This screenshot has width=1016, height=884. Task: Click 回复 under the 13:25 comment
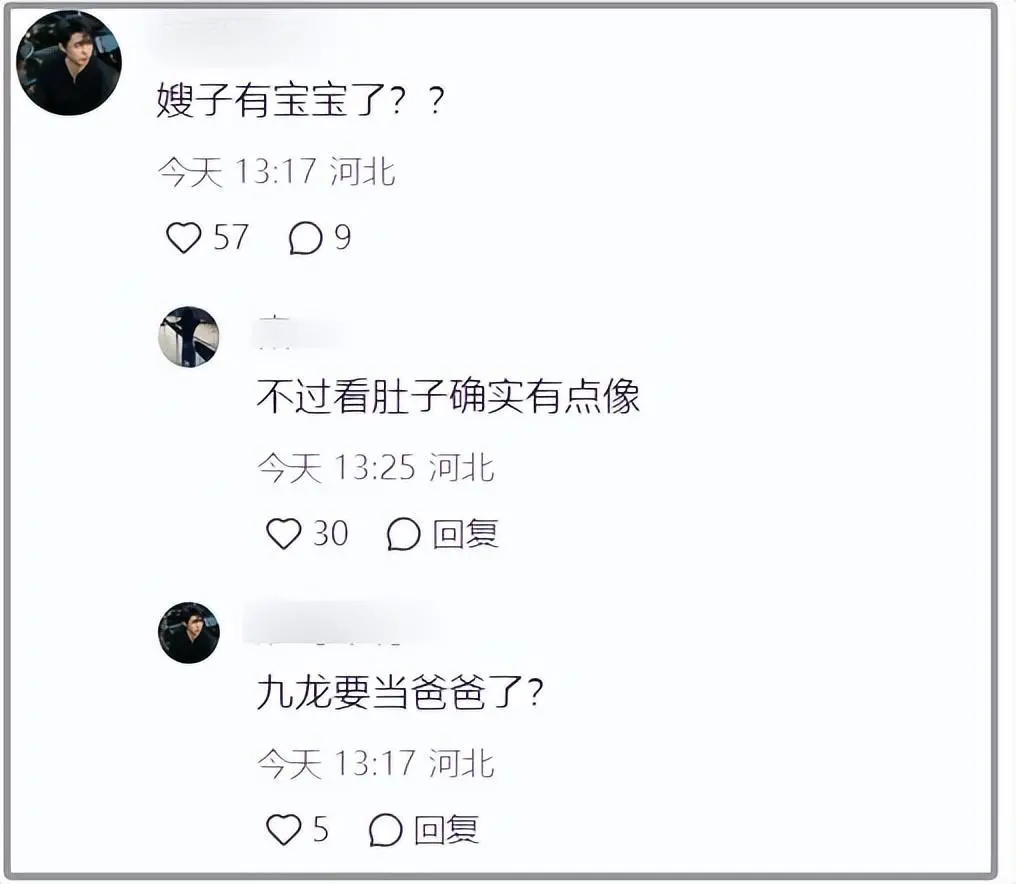[x=466, y=534]
